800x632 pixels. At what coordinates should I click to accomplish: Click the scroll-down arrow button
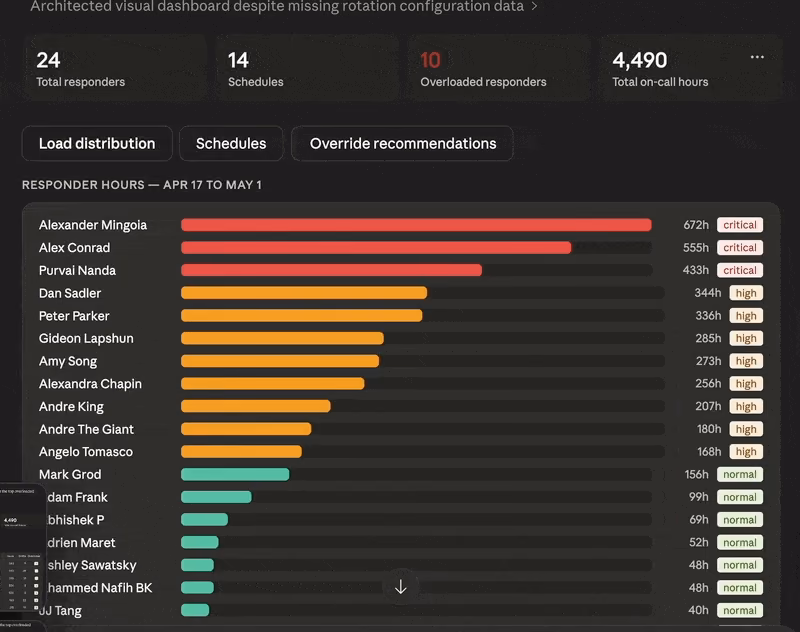pyautogui.click(x=401, y=587)
